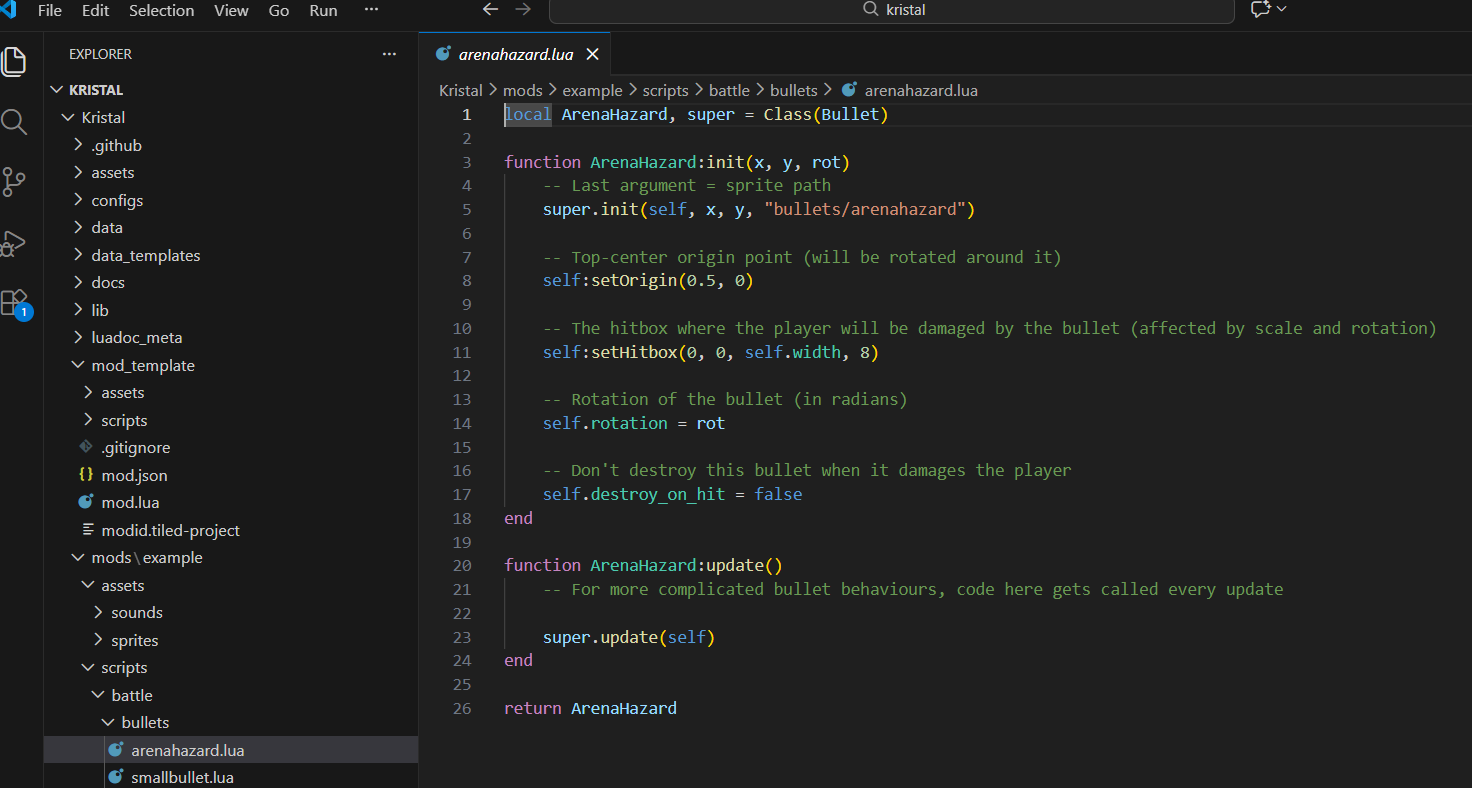Open the Explorer view in activity bar
Viewport: 1472px width, 788px height.
[14, 62]
